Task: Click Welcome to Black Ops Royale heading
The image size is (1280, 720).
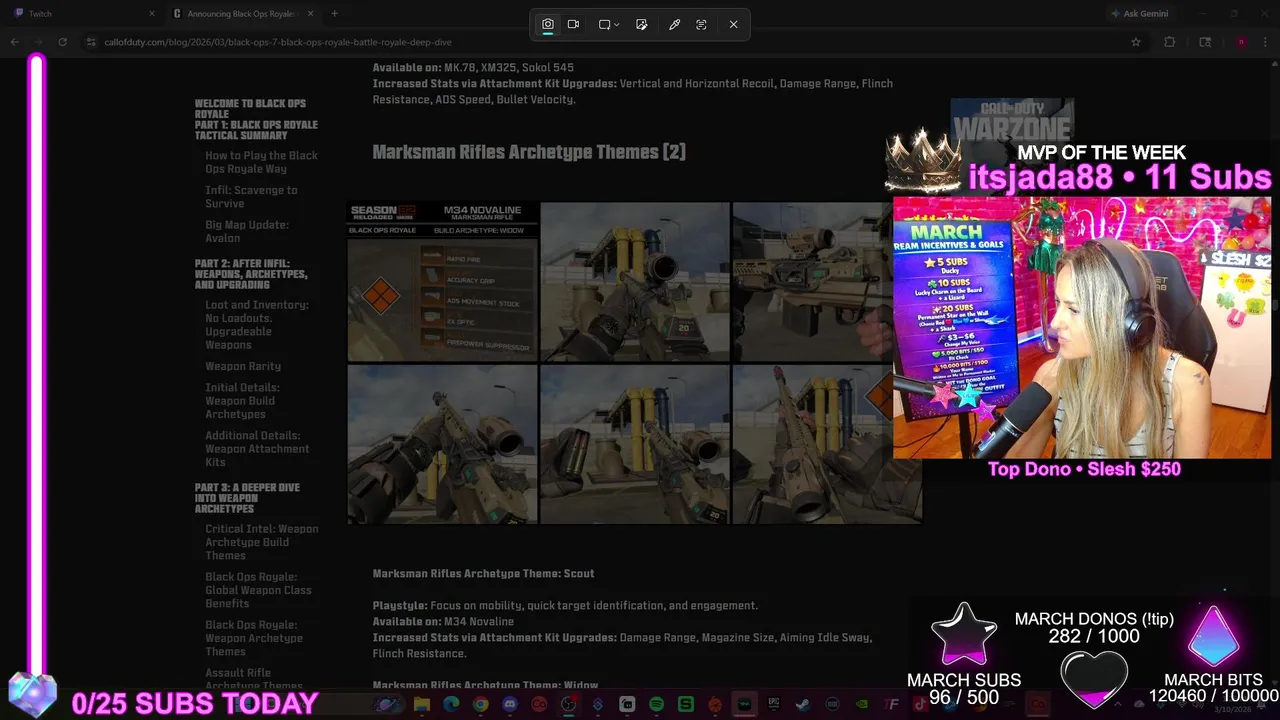Action: pyautogui.click(x=250, y=109)
